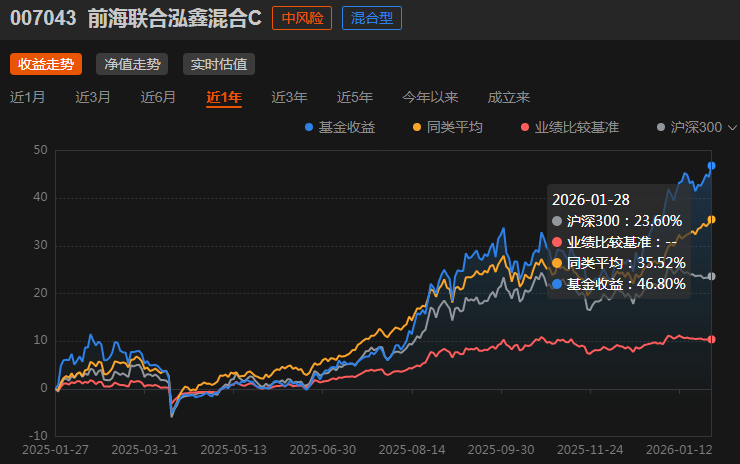Choose the 近1月 time range
Viewport: 740px width, 464px height.
[x=27, y=97]
